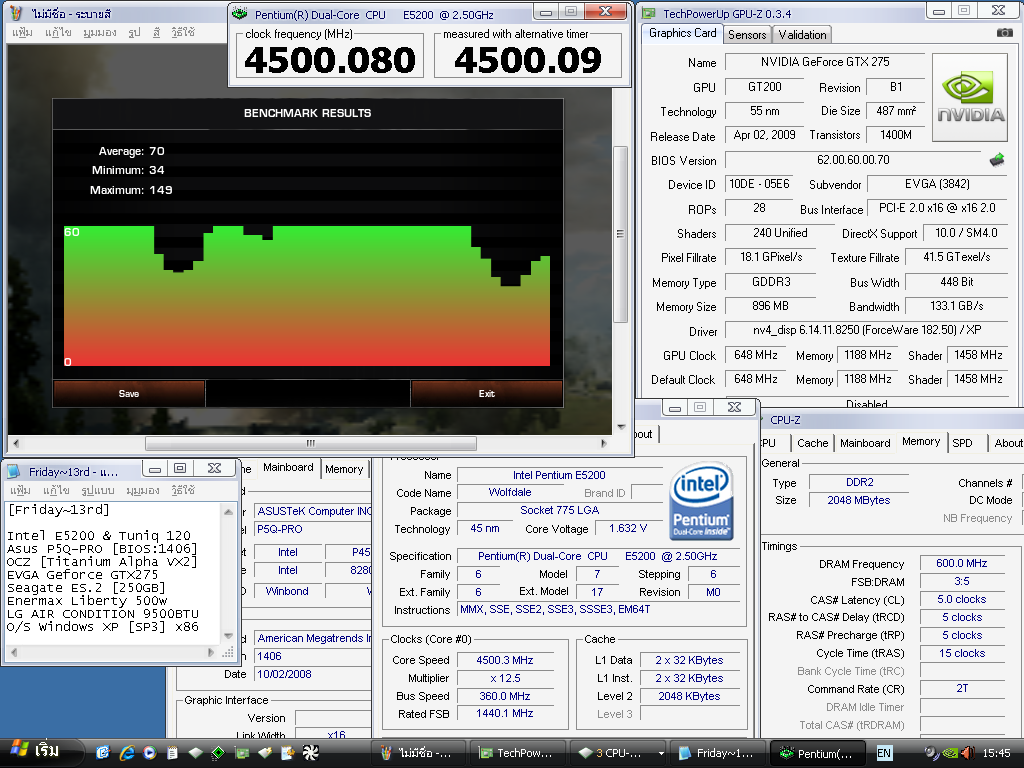Switch to the Sensors tab in GPU-Z

point(747,34)
